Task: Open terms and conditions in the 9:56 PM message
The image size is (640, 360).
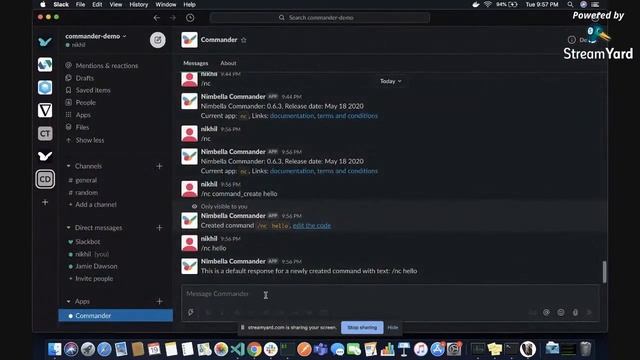Action: tap(347, 171)
